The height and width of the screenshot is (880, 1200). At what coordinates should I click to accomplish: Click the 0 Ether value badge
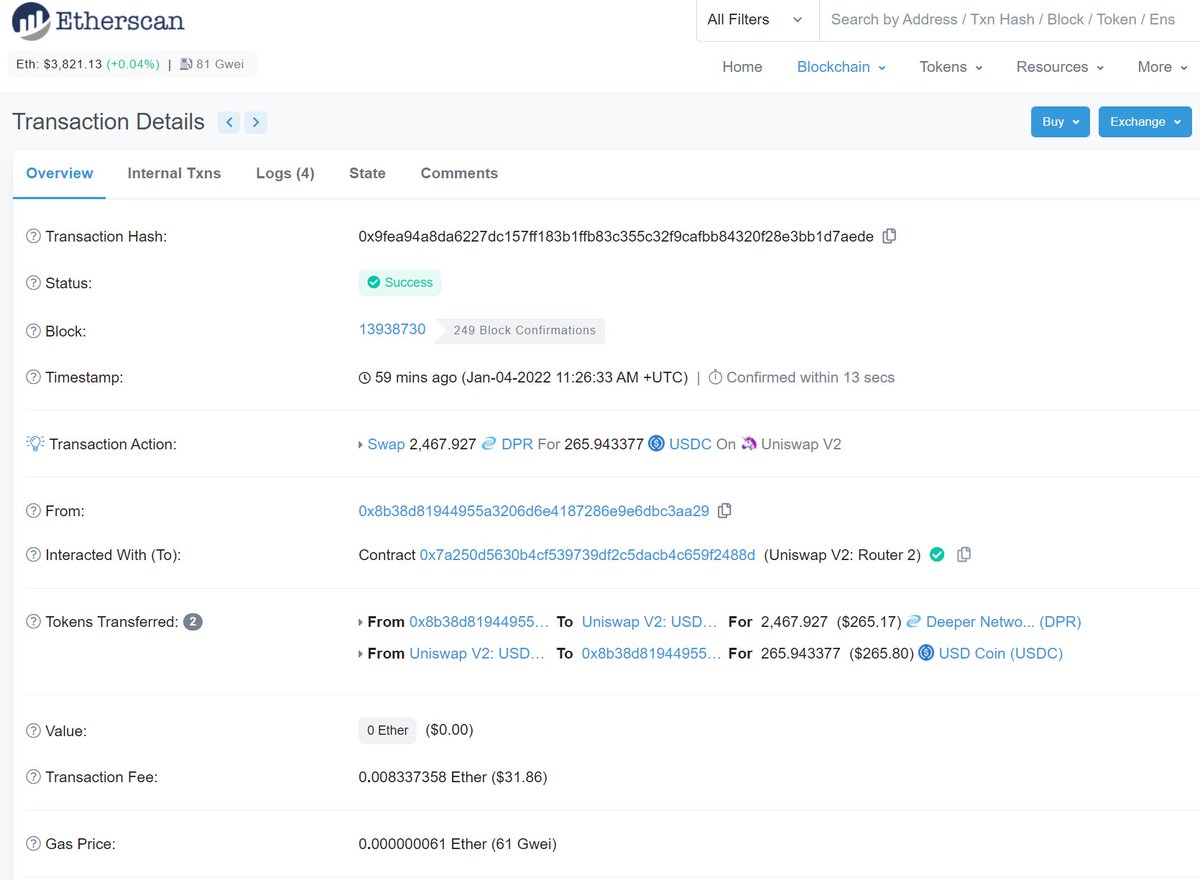tap(388, 731)
